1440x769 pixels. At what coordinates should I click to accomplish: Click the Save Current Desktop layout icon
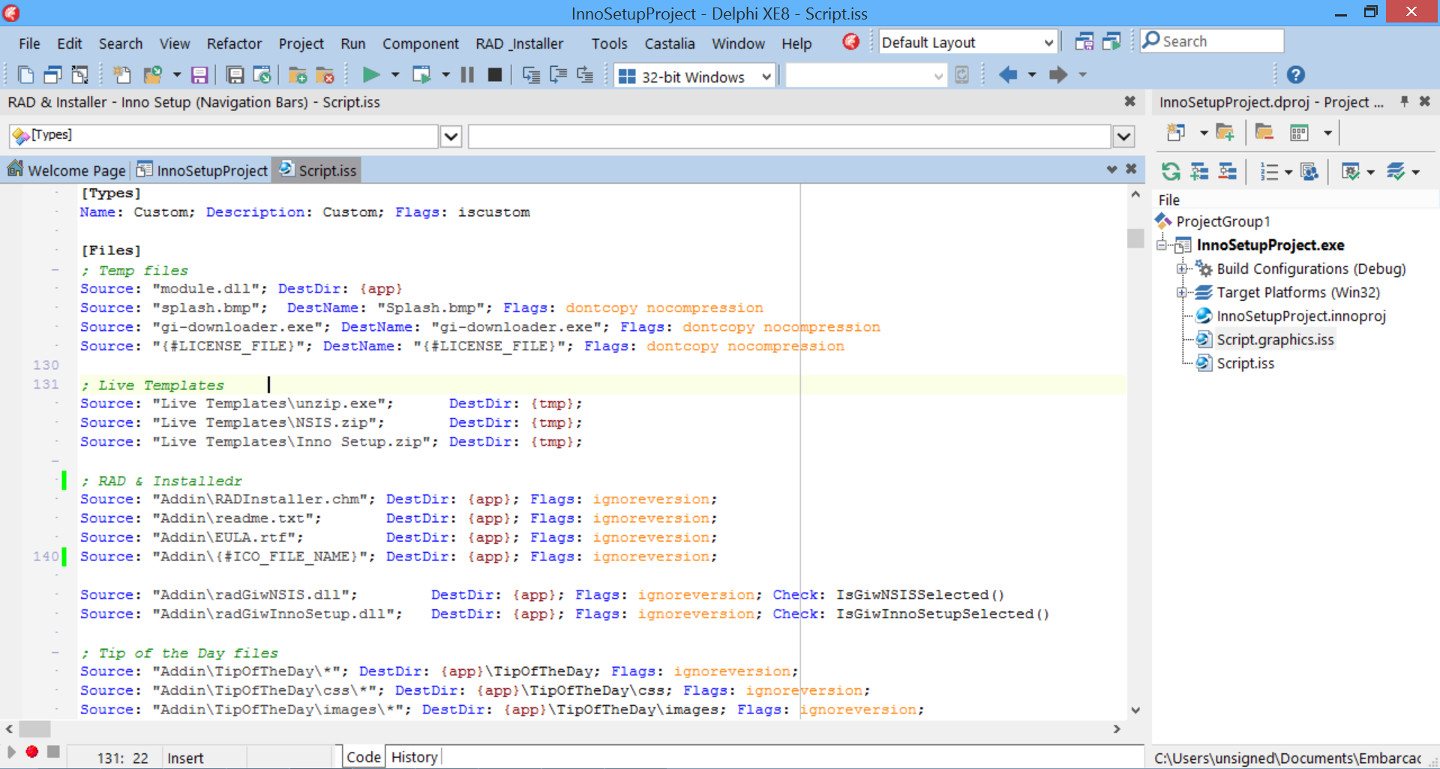(x=1084, y=42)
